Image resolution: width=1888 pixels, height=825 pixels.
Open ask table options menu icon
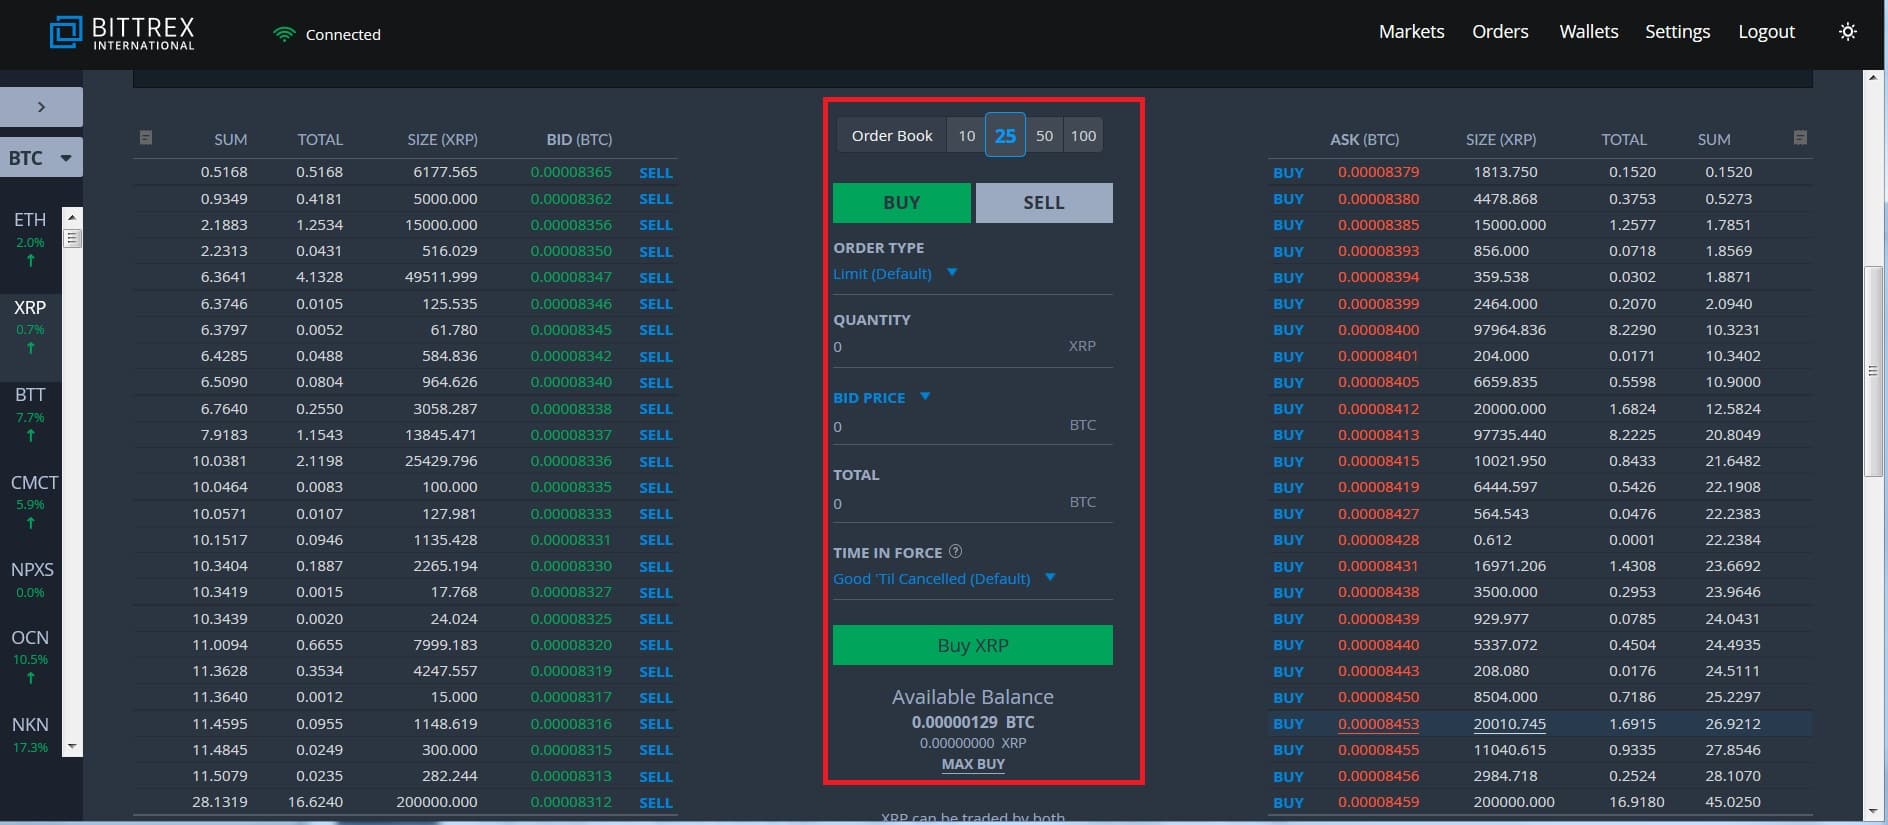point(1800,138)
